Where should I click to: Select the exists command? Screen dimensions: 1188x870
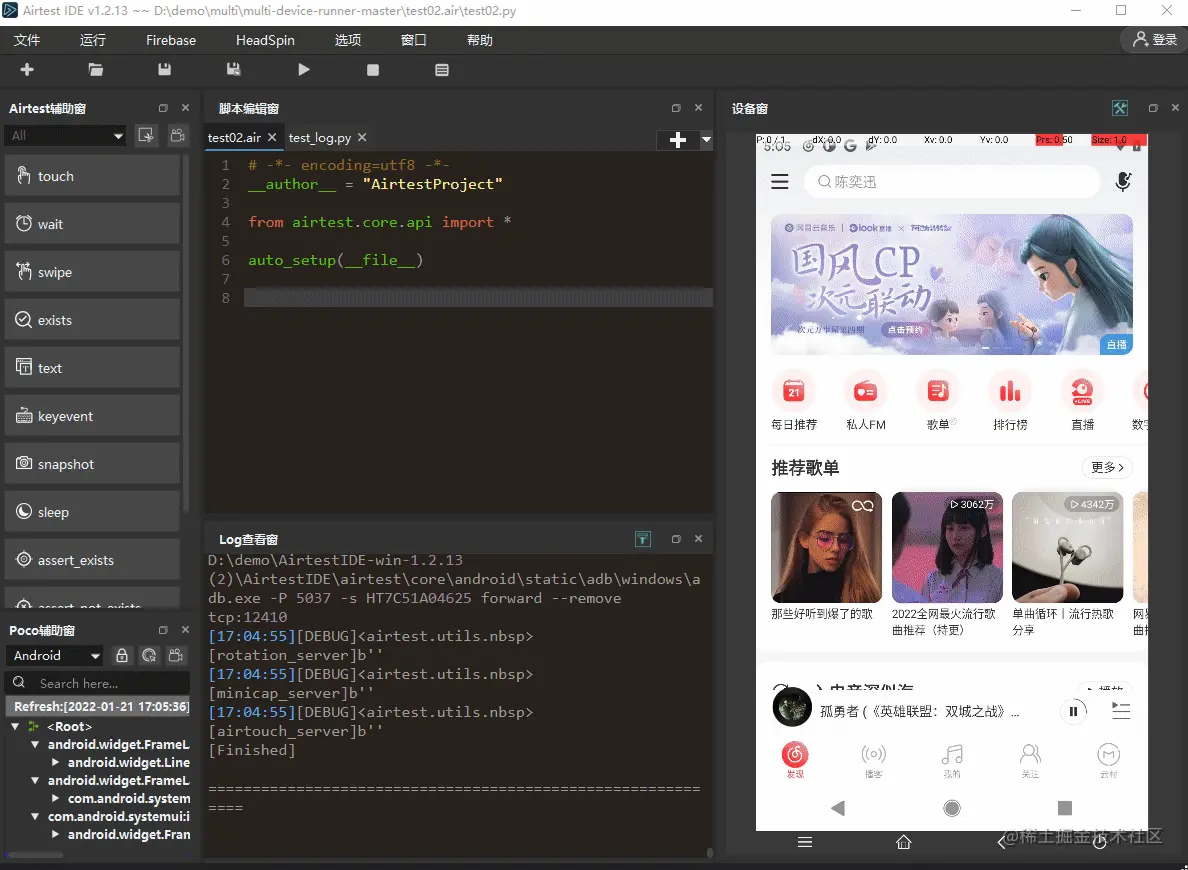92,320
